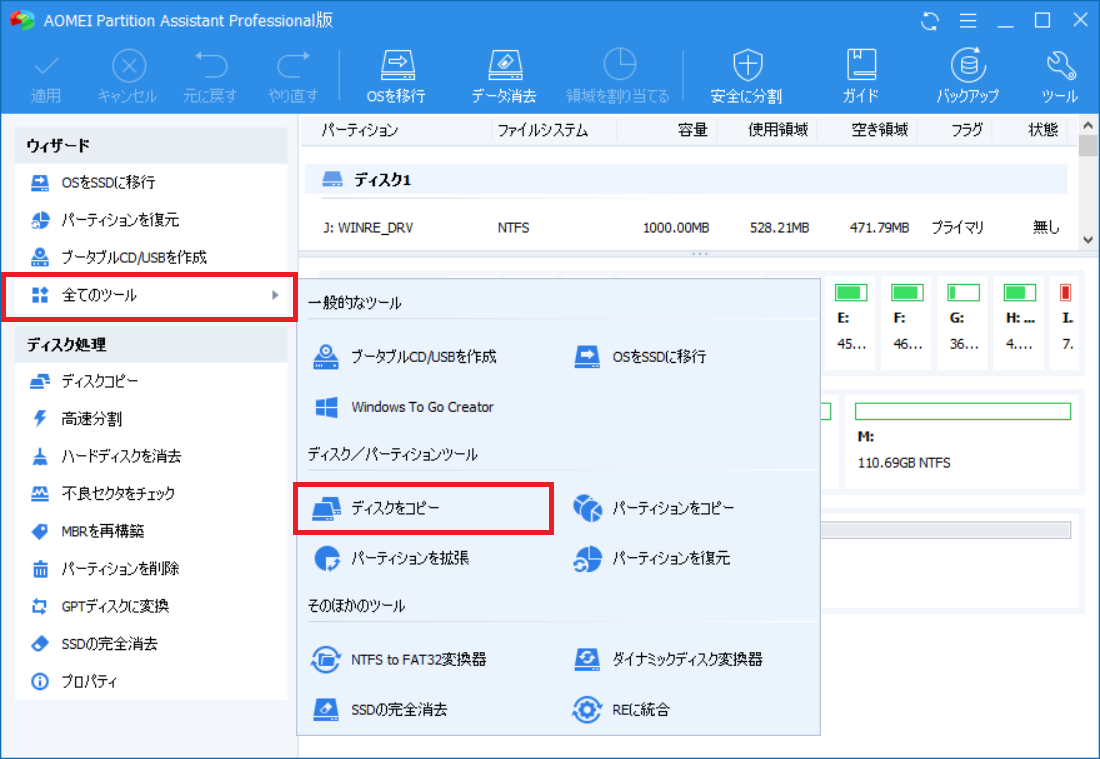Click the ファイルシステム column header
Viewport: 1100px width, 759px height.
(x=542, y=130)
